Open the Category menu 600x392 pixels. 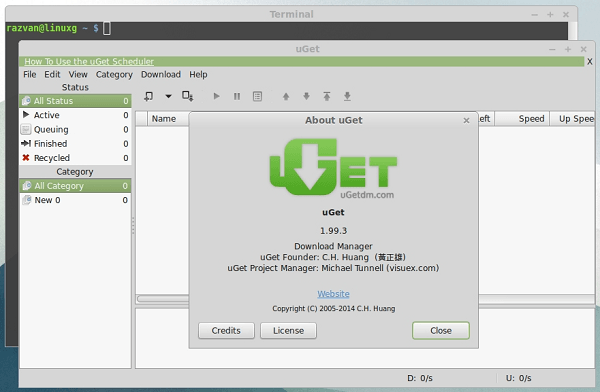[114, 74]
